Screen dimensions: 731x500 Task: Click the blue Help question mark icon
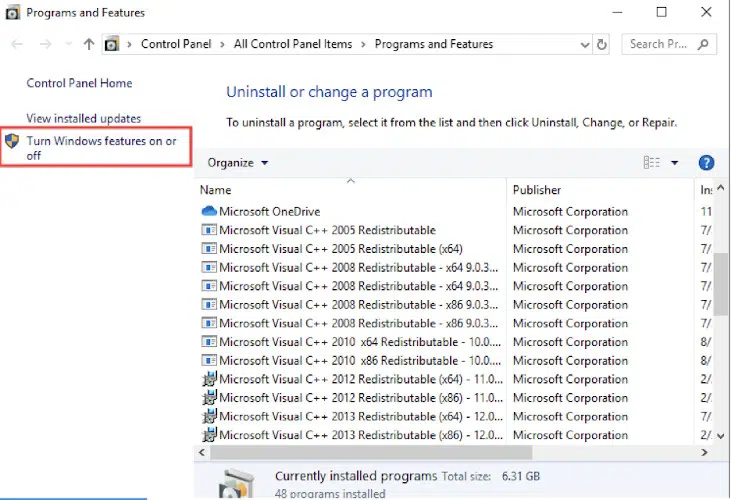point(706,163)
